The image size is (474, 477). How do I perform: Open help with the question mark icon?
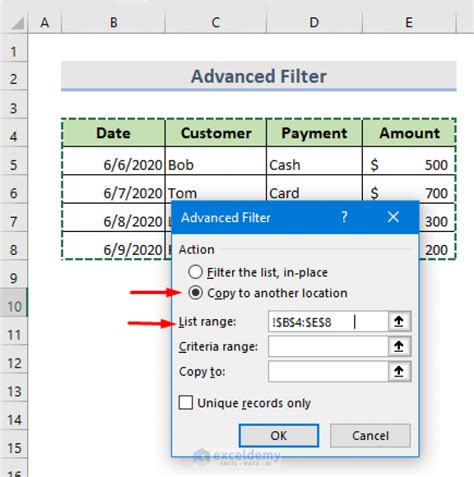point(344,217)
